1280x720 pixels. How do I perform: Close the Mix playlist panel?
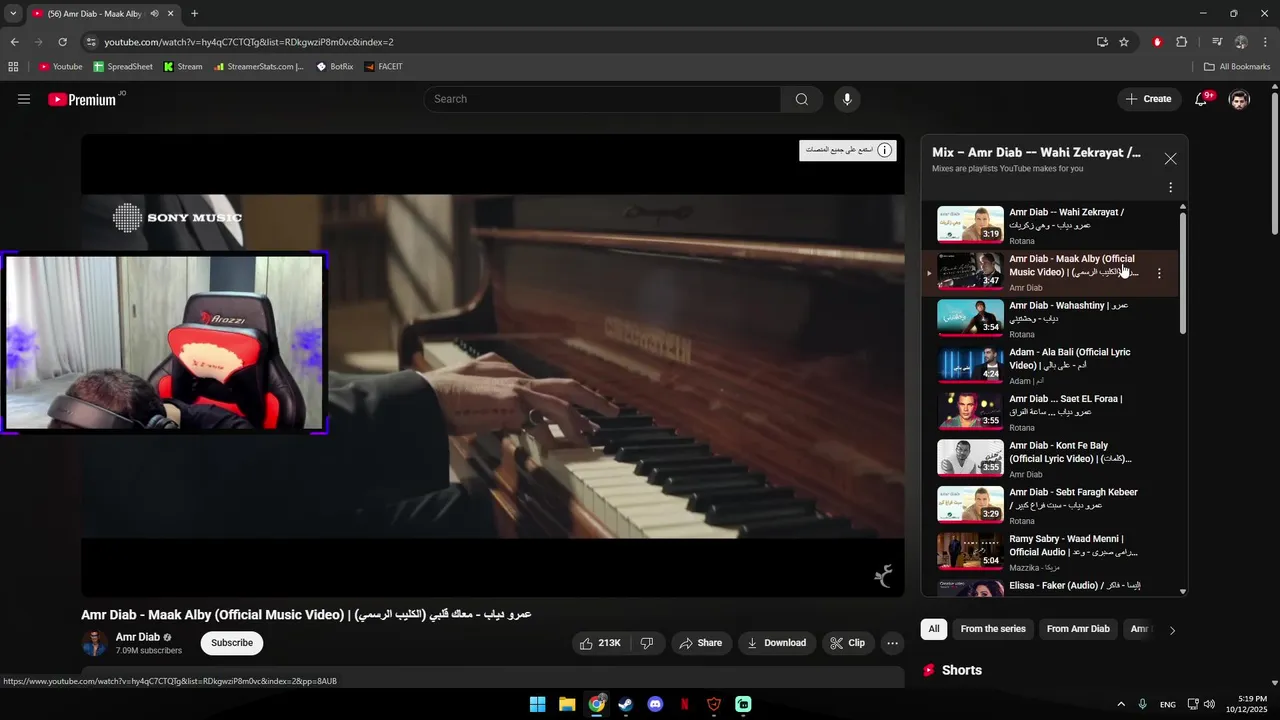[x=1170, y=158]
